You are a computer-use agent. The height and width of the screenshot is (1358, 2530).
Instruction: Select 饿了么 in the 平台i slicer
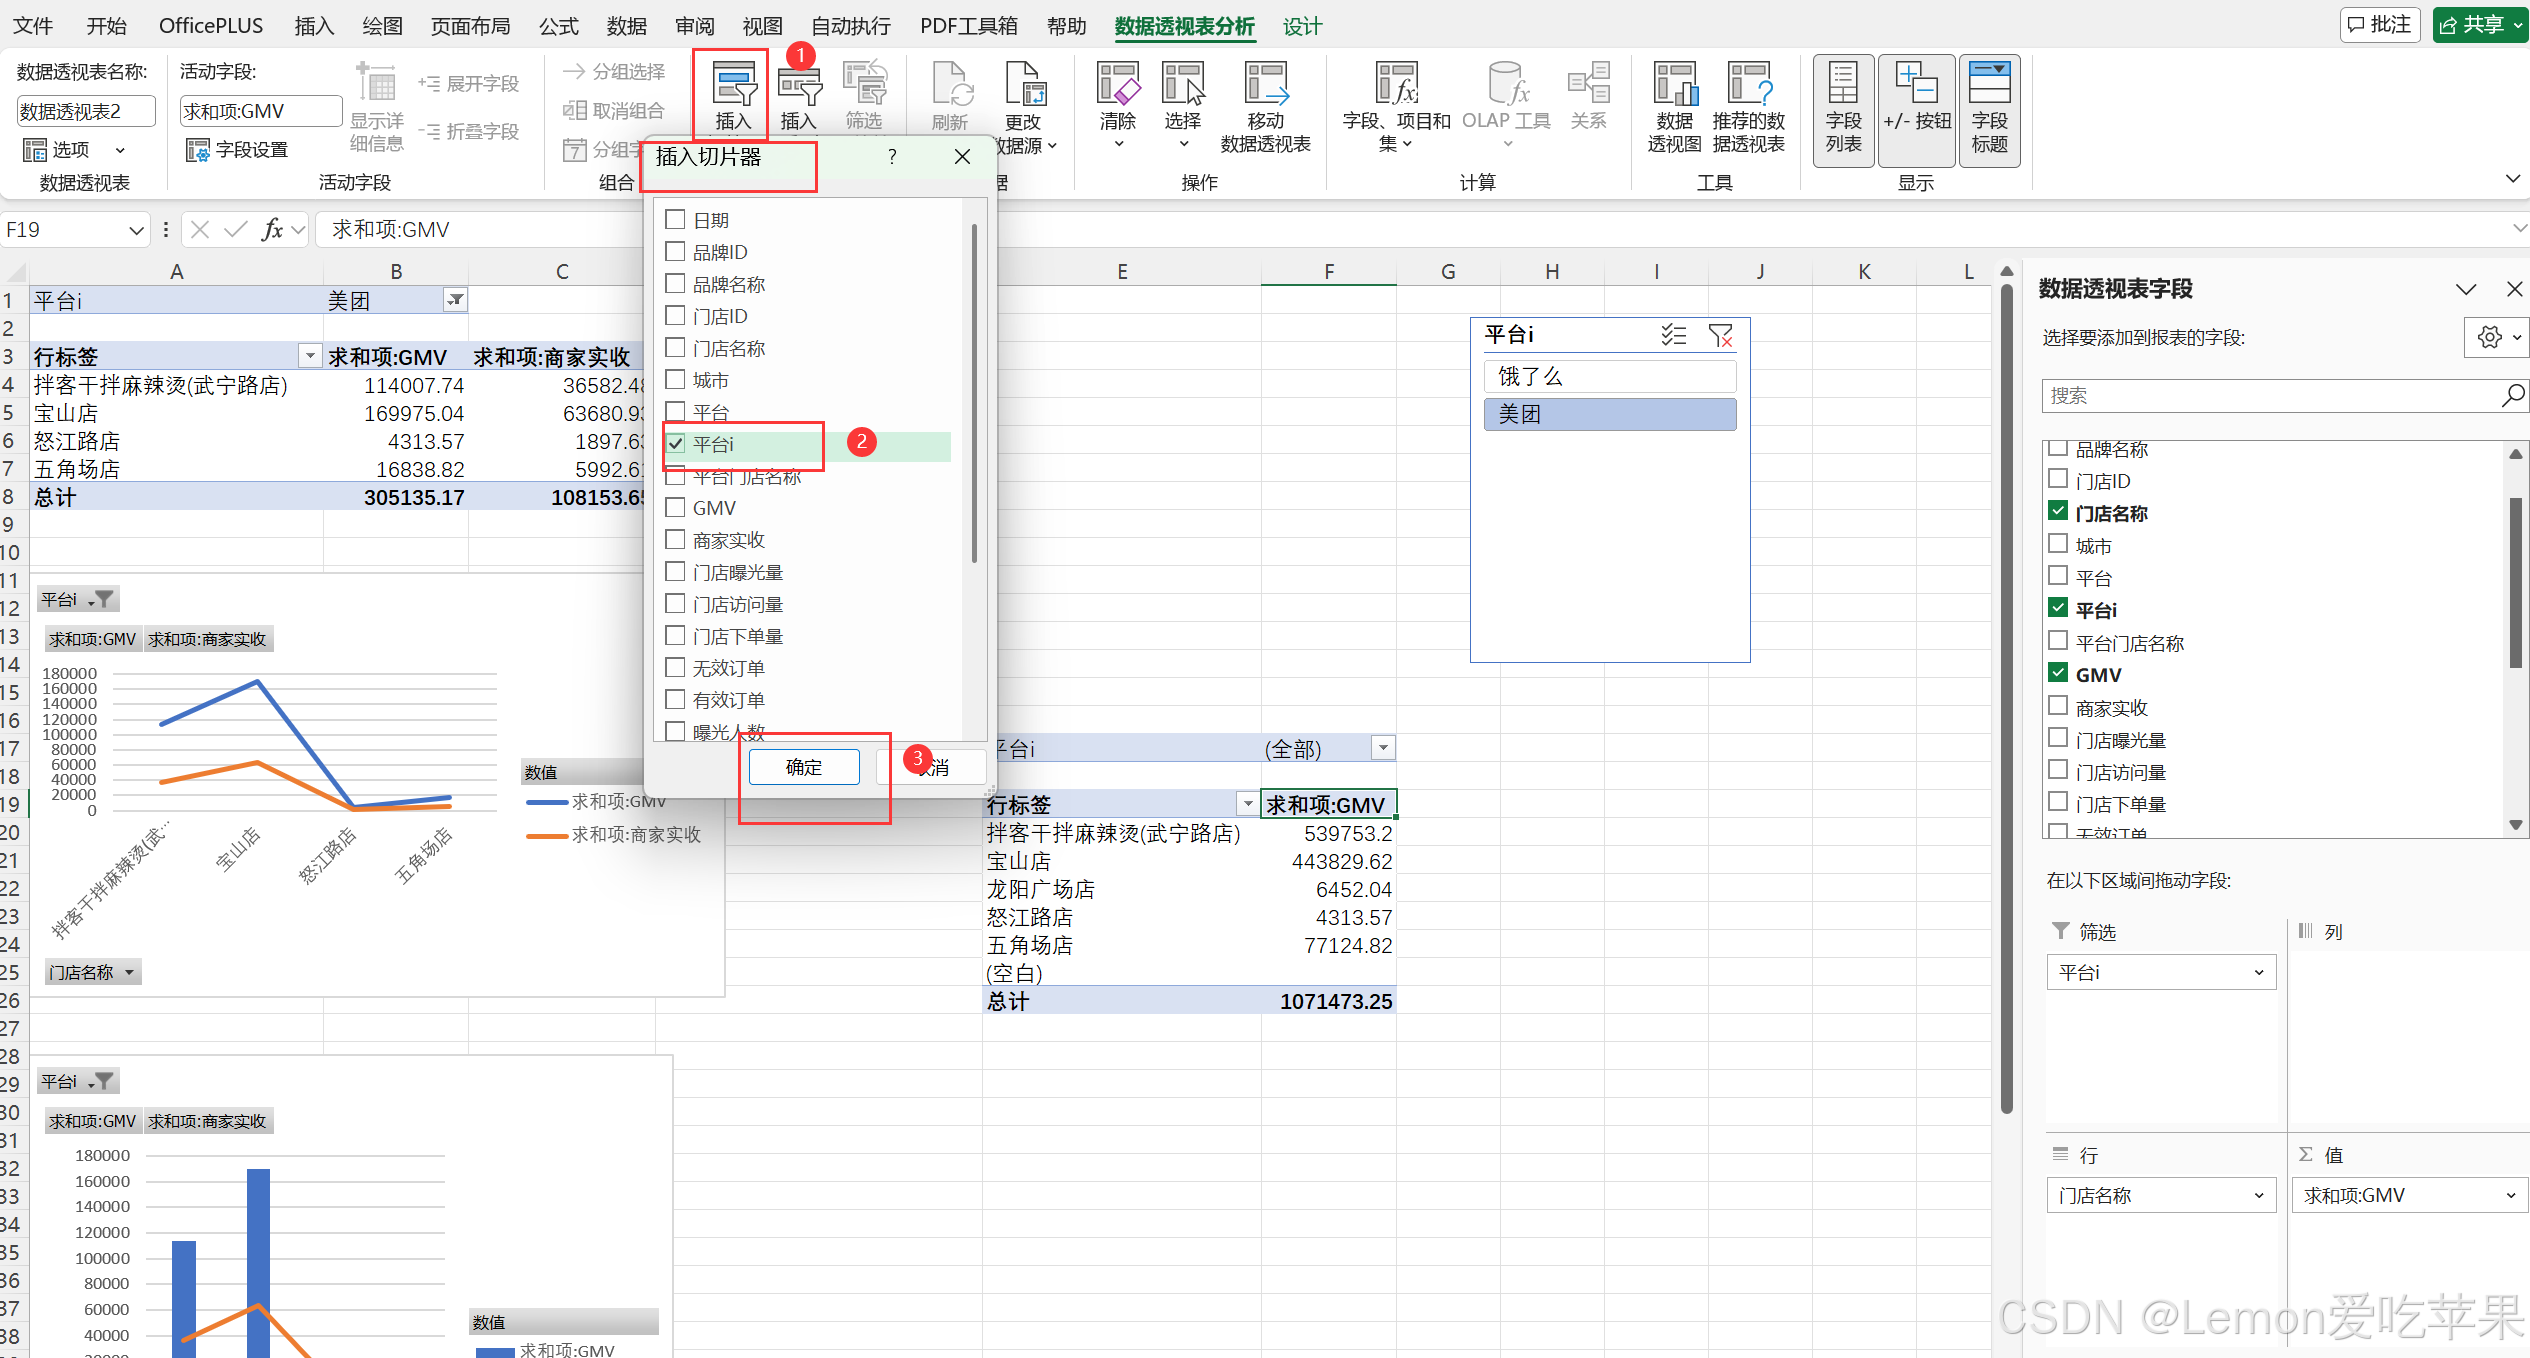pos(1610,376)
